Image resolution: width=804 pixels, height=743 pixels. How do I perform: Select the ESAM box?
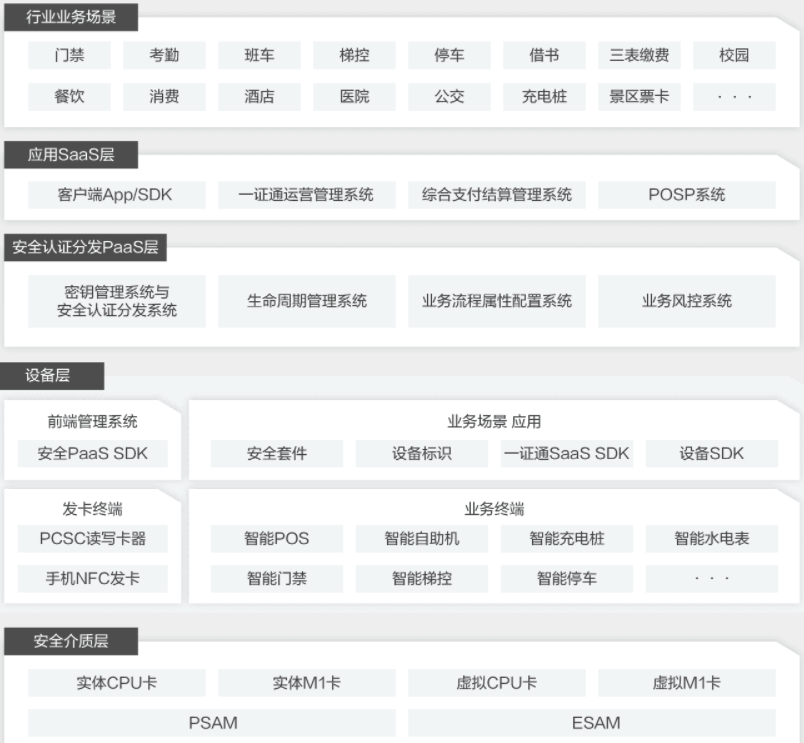click(x=592, y=723)
